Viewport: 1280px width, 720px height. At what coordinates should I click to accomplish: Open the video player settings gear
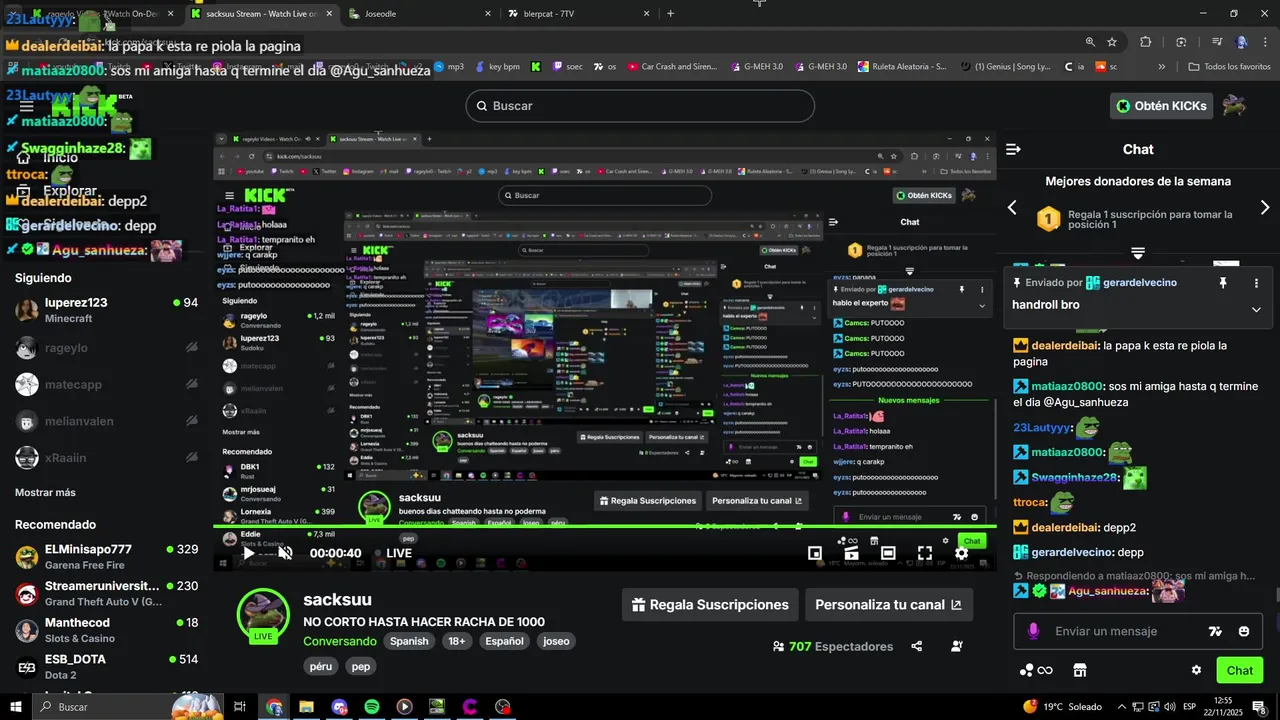961,553
